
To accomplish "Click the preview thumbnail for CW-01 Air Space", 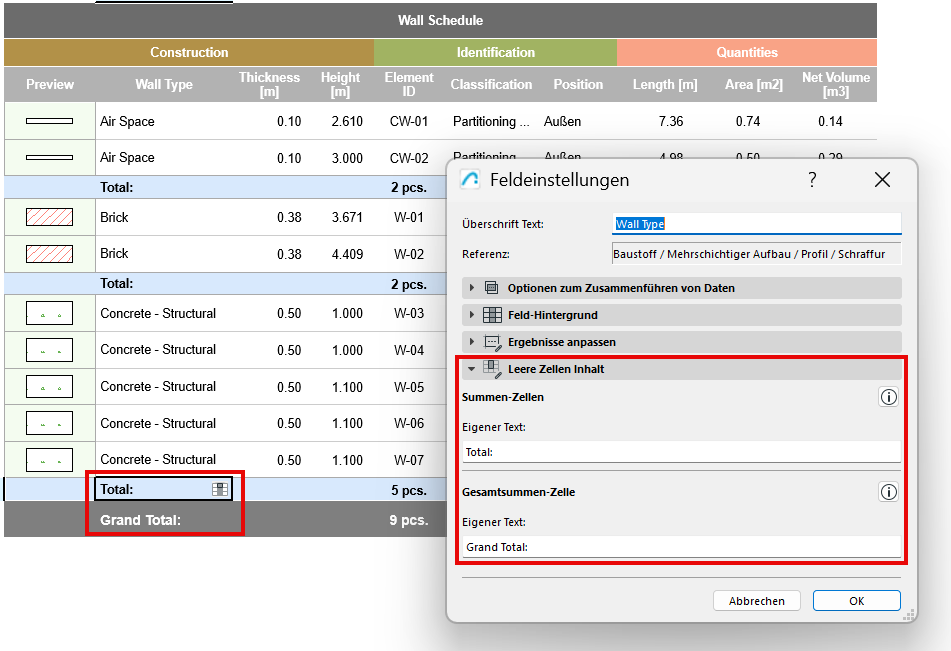I will (x=50, y=121).
